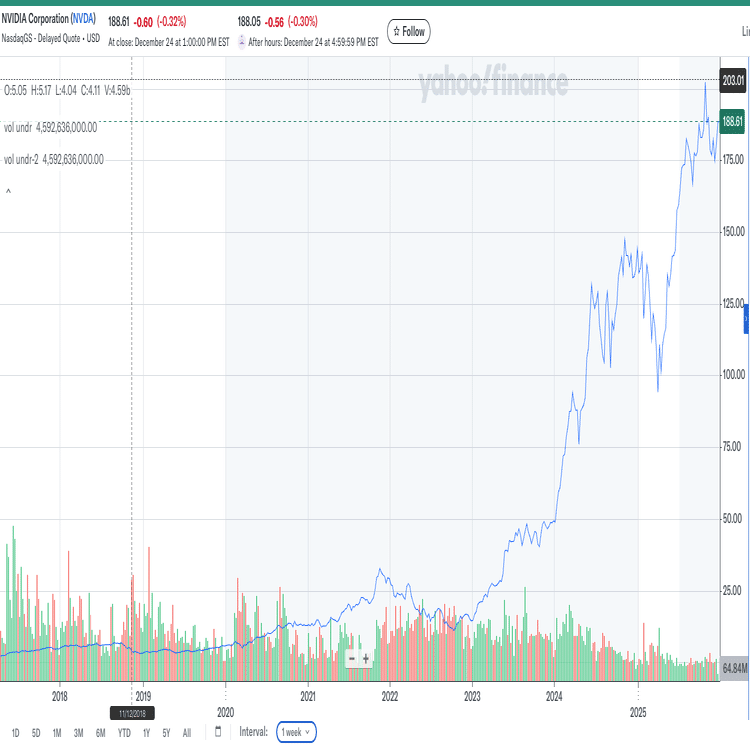
Task: Click the 2019 axis label
Action: tap(143, 696)
